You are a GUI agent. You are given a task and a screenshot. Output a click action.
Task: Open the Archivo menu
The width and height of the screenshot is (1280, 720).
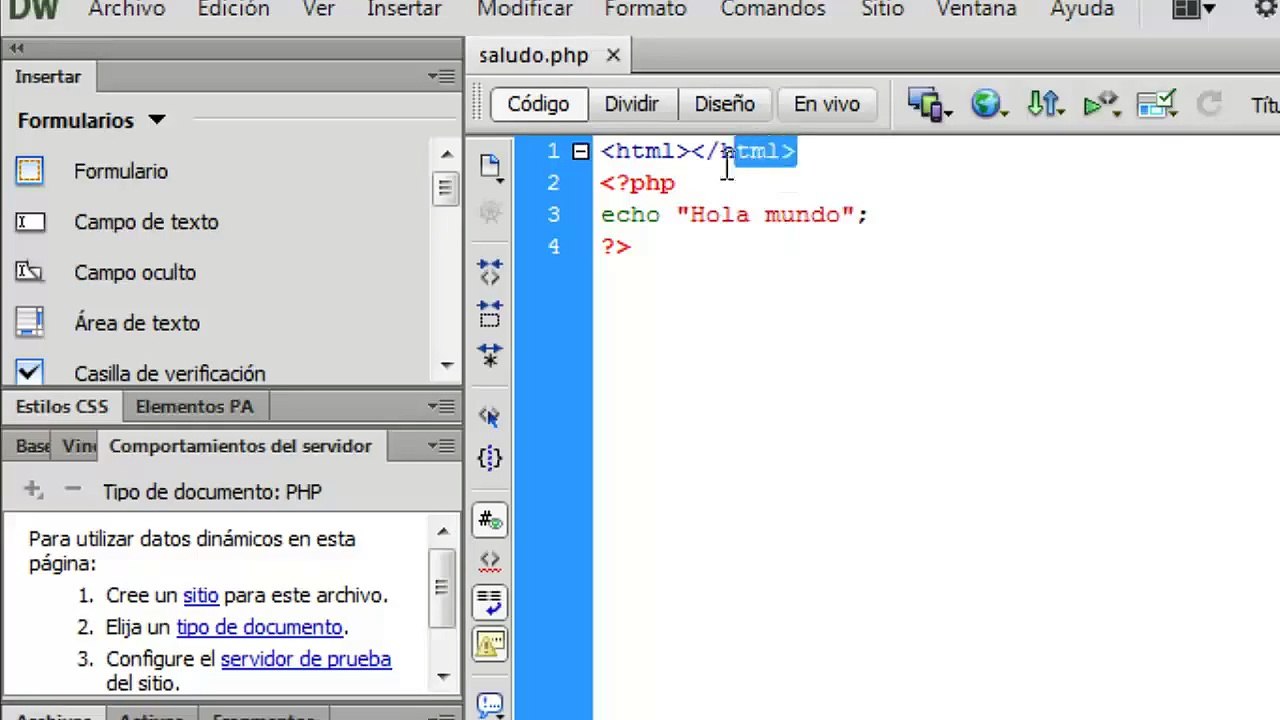pos(125,9)
